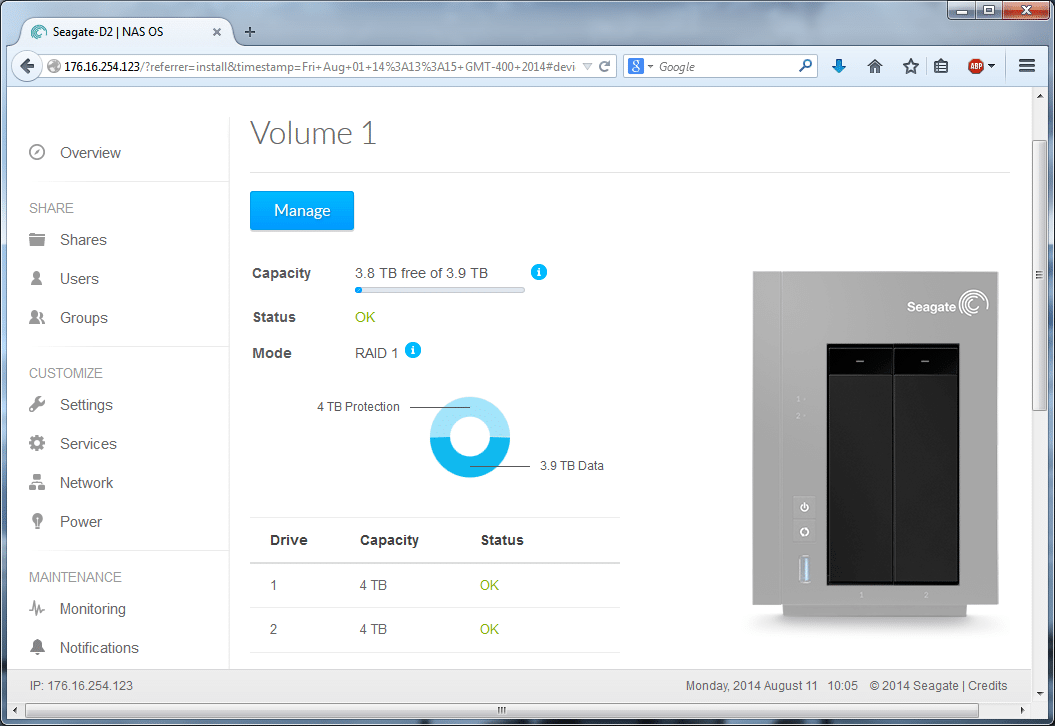Open the Credits link in footer
Screen dimensions: 1055x726
pos(987,685)
